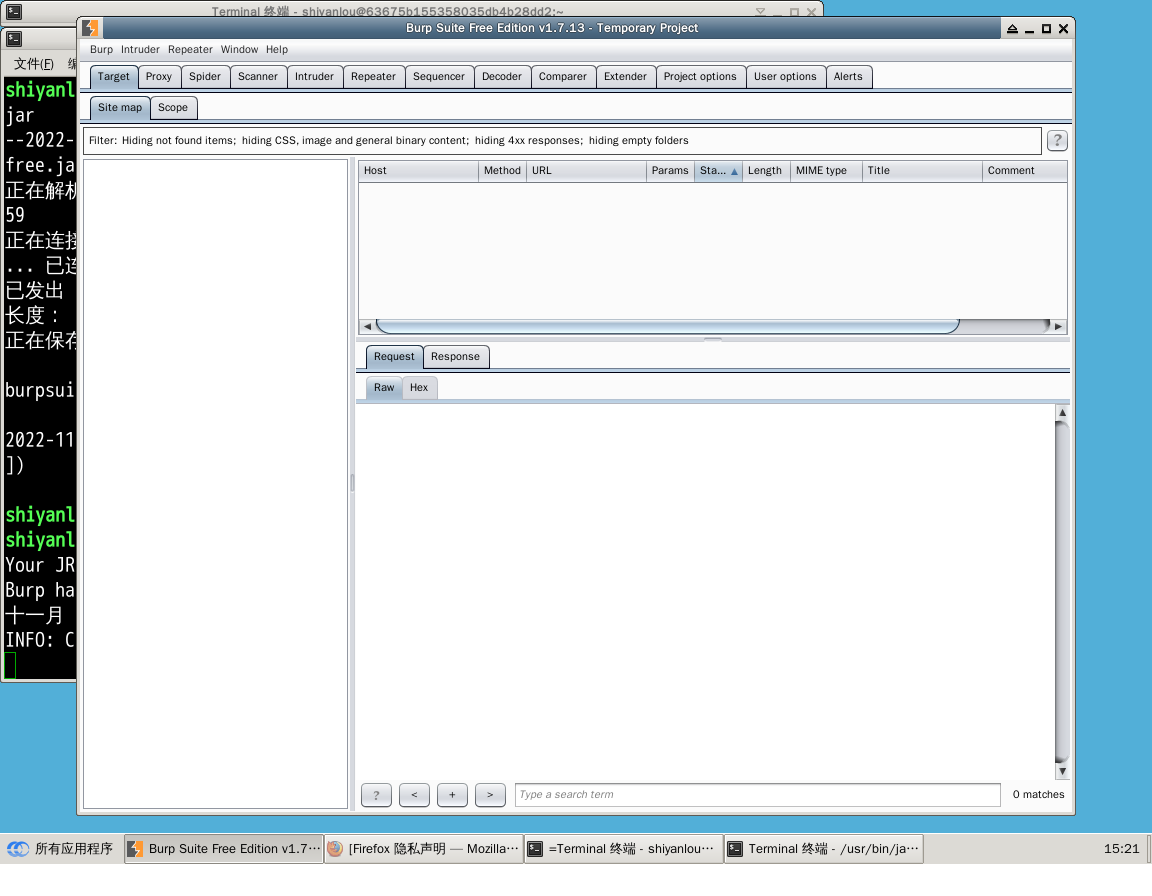Click the site map Filter bar

(562, 140)
